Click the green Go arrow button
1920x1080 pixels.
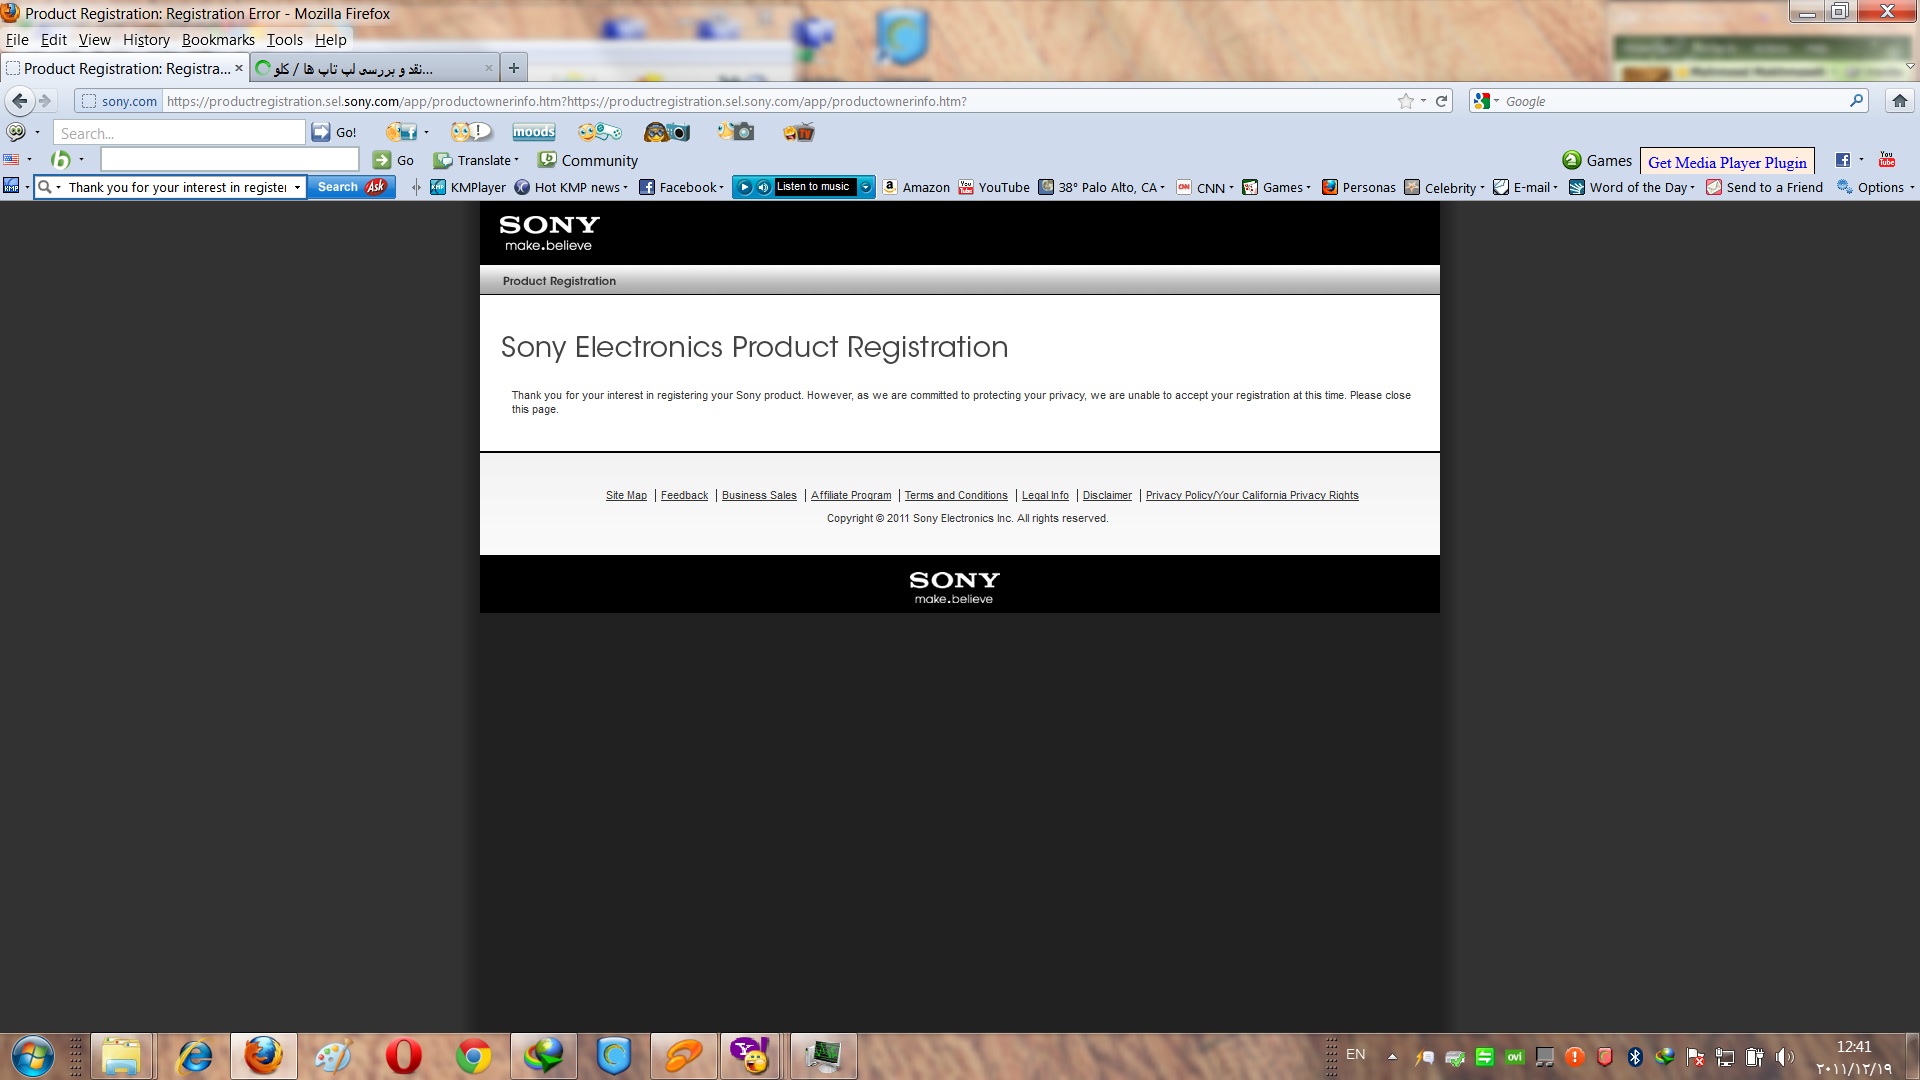click(x=393, y=160)
